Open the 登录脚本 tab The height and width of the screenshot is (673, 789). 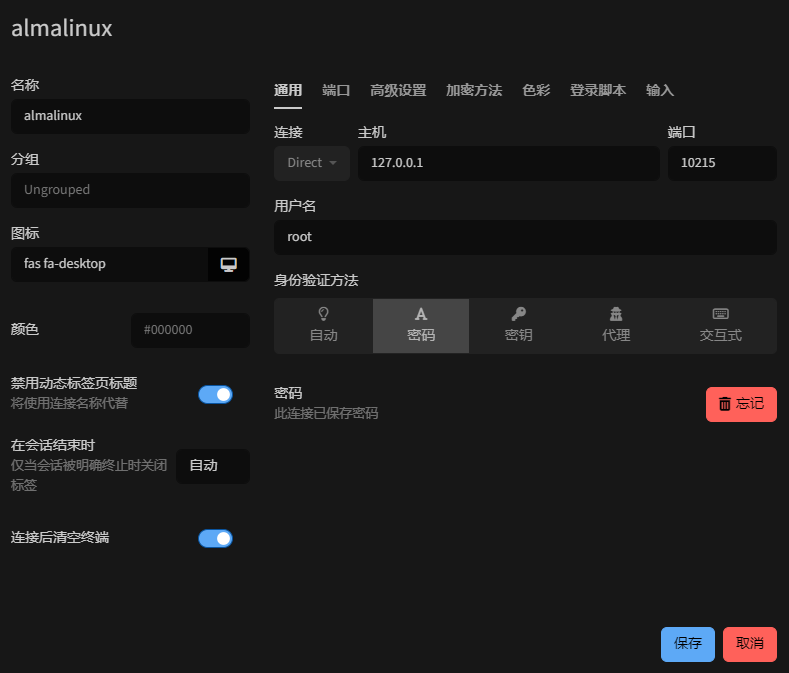tap(598, 91)
